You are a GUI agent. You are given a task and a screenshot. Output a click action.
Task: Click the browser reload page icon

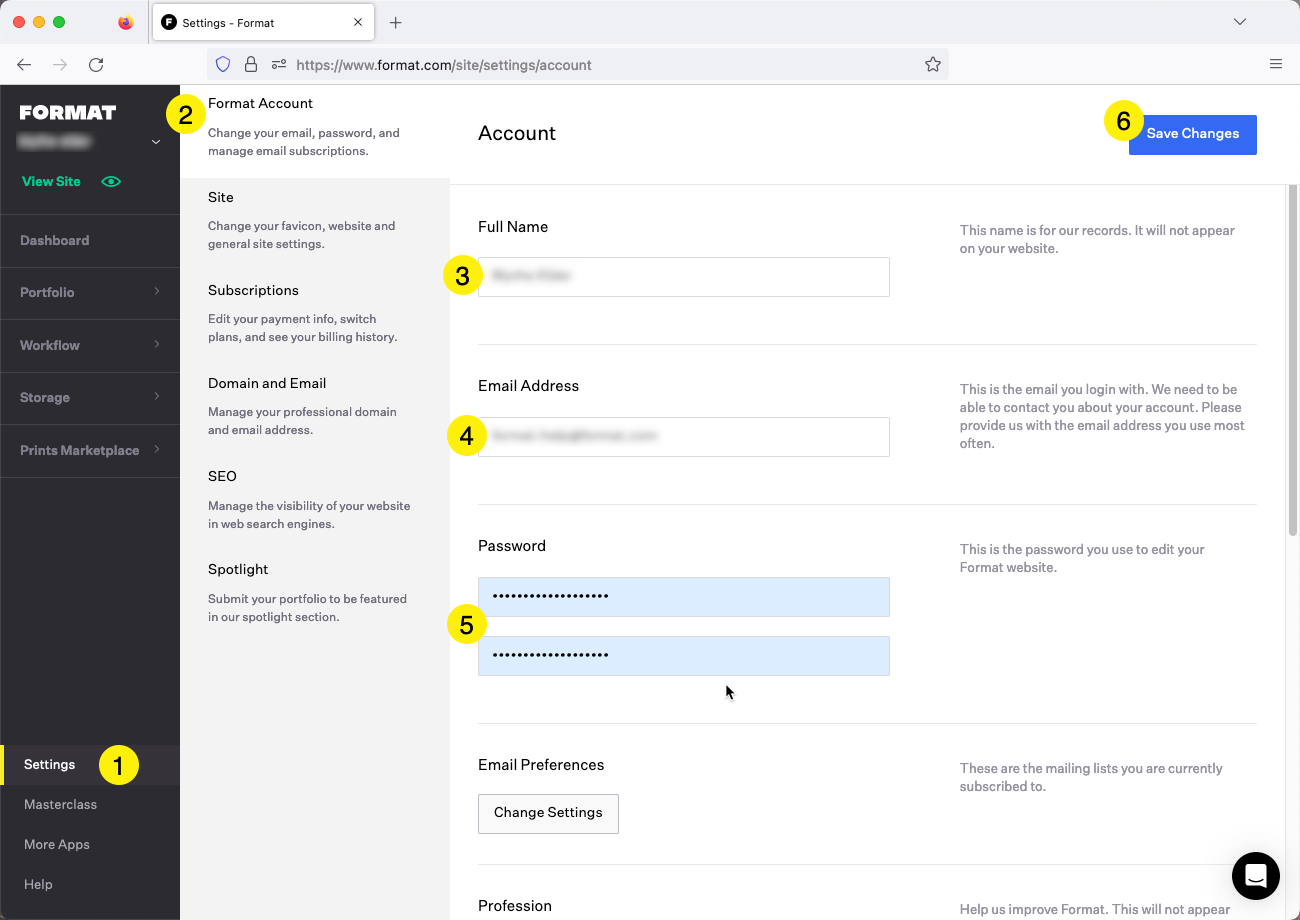click(x=96, y=65)
